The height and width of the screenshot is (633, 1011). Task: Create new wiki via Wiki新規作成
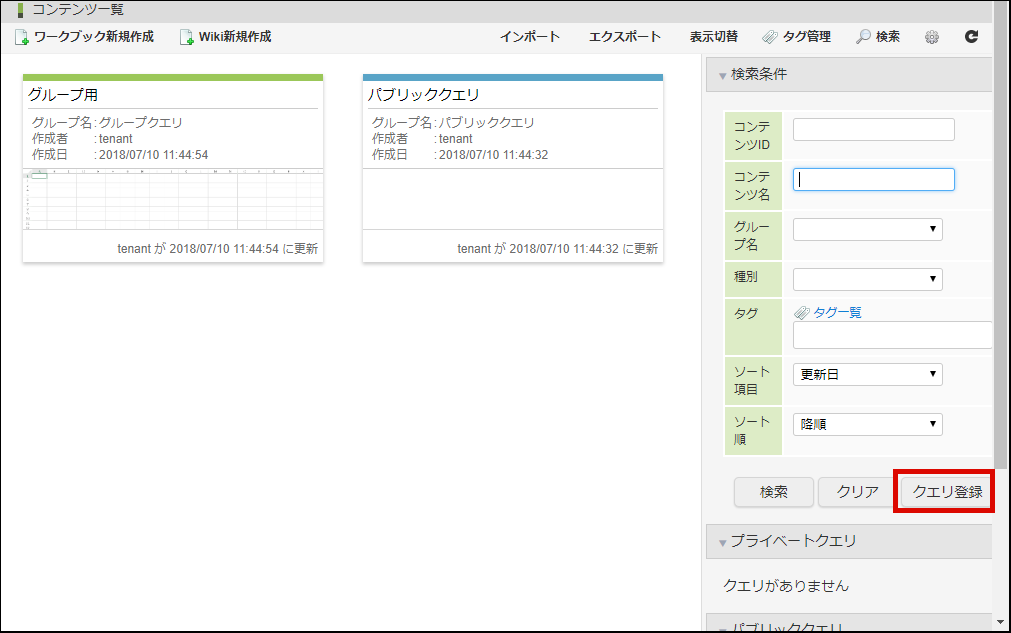(x=235, y=37)
